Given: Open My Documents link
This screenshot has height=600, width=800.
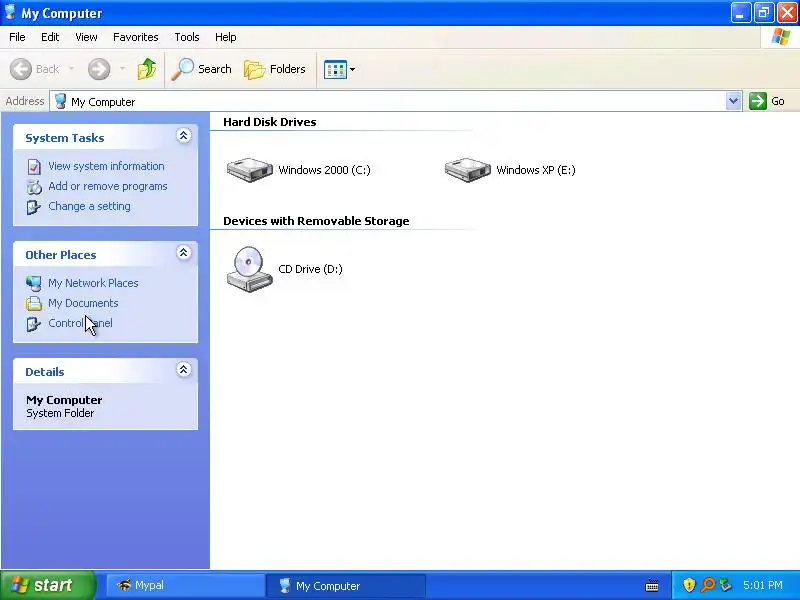Looking at the screenshot, I should pos(83,303).
